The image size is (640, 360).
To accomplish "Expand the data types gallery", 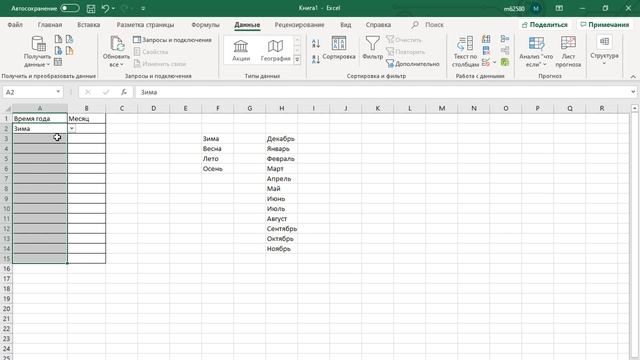I will [x=297, y=60].
